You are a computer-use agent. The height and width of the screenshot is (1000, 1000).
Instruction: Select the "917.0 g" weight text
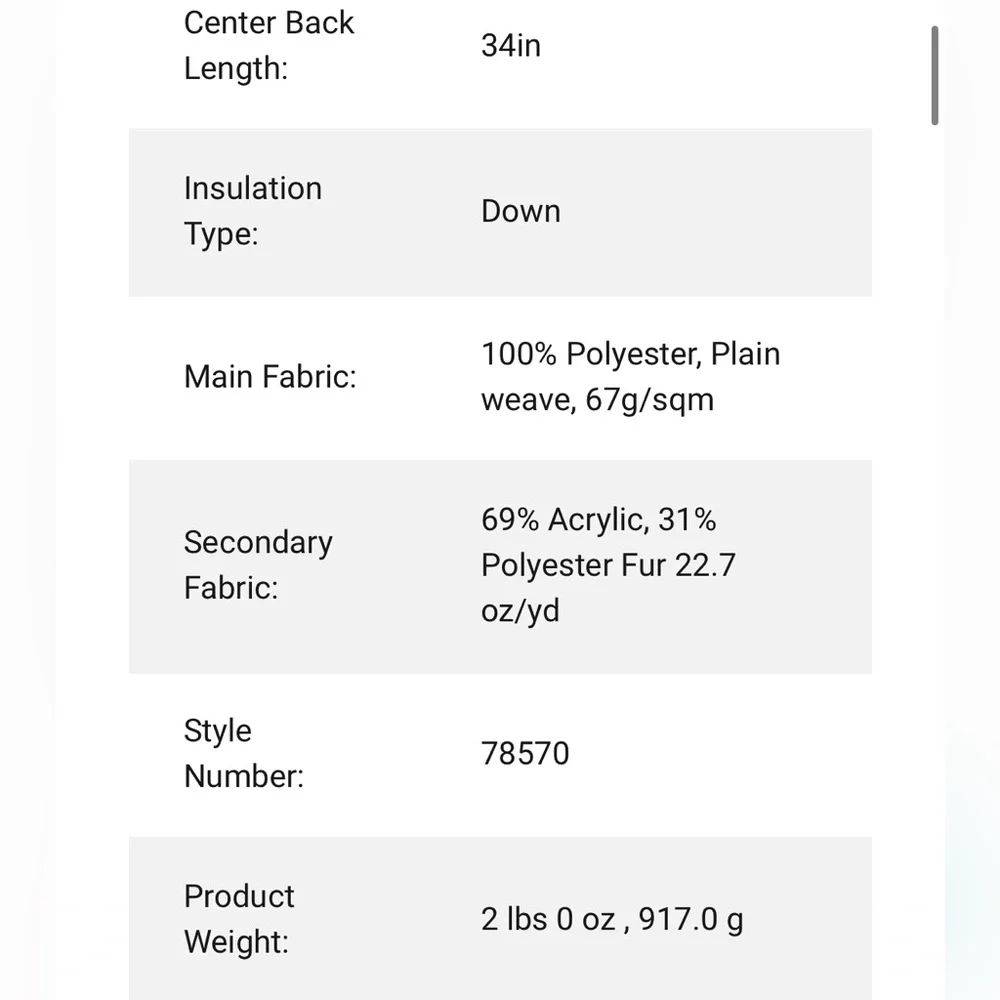(x=690, y=919)
